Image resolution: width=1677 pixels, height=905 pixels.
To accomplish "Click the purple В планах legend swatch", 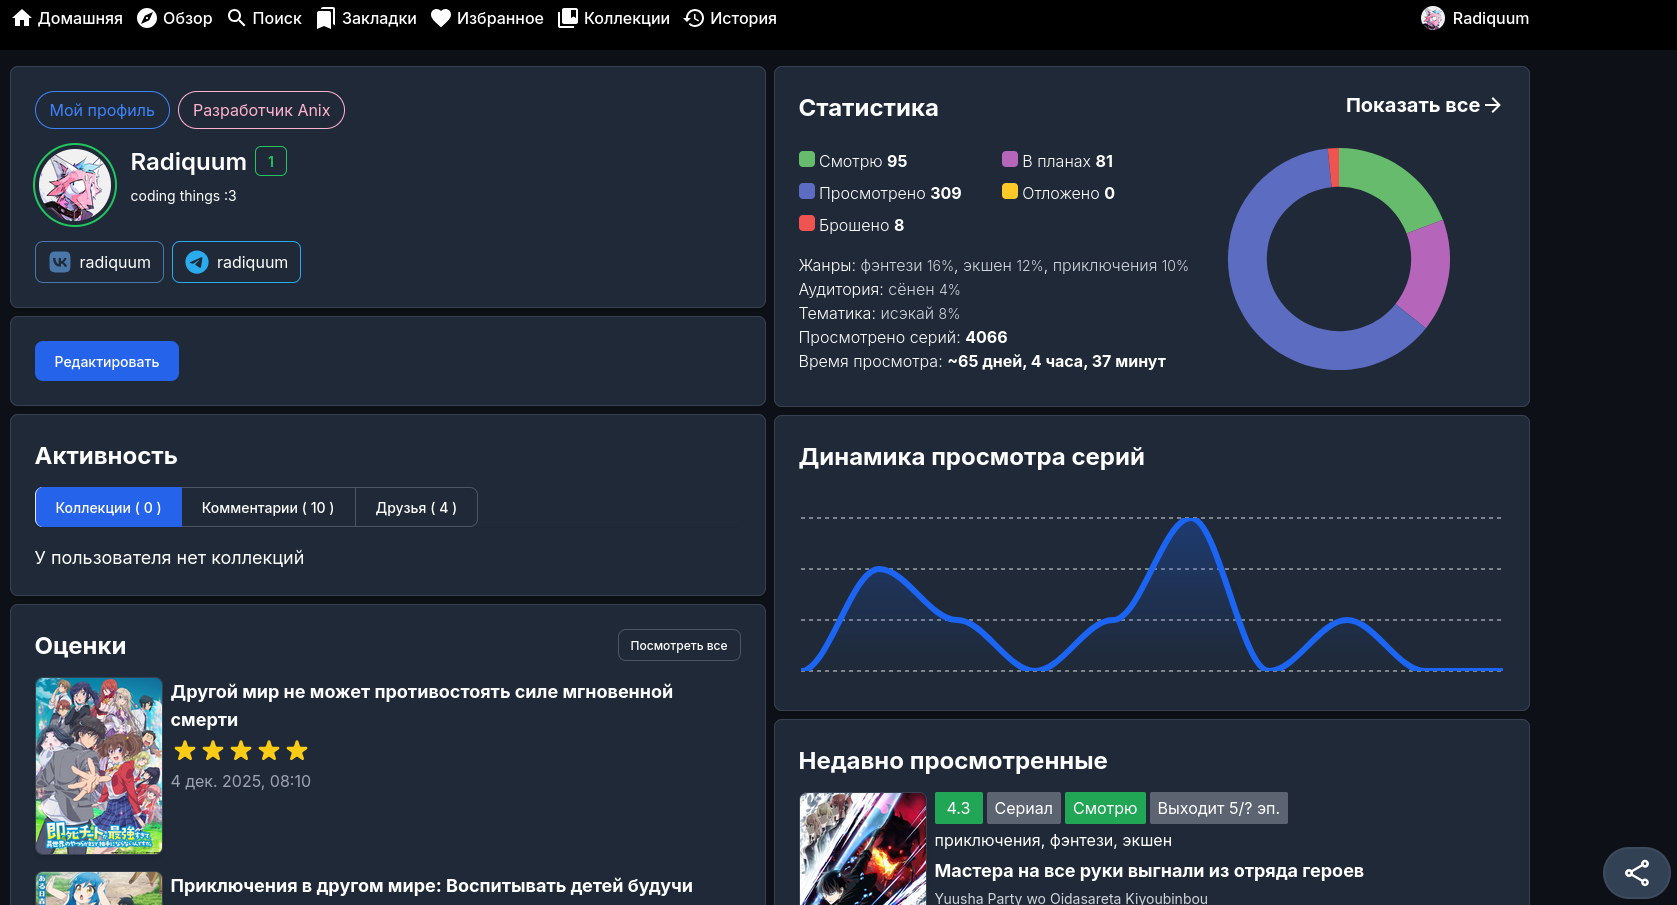I will pyautogui.click(x=1010, y=159).
